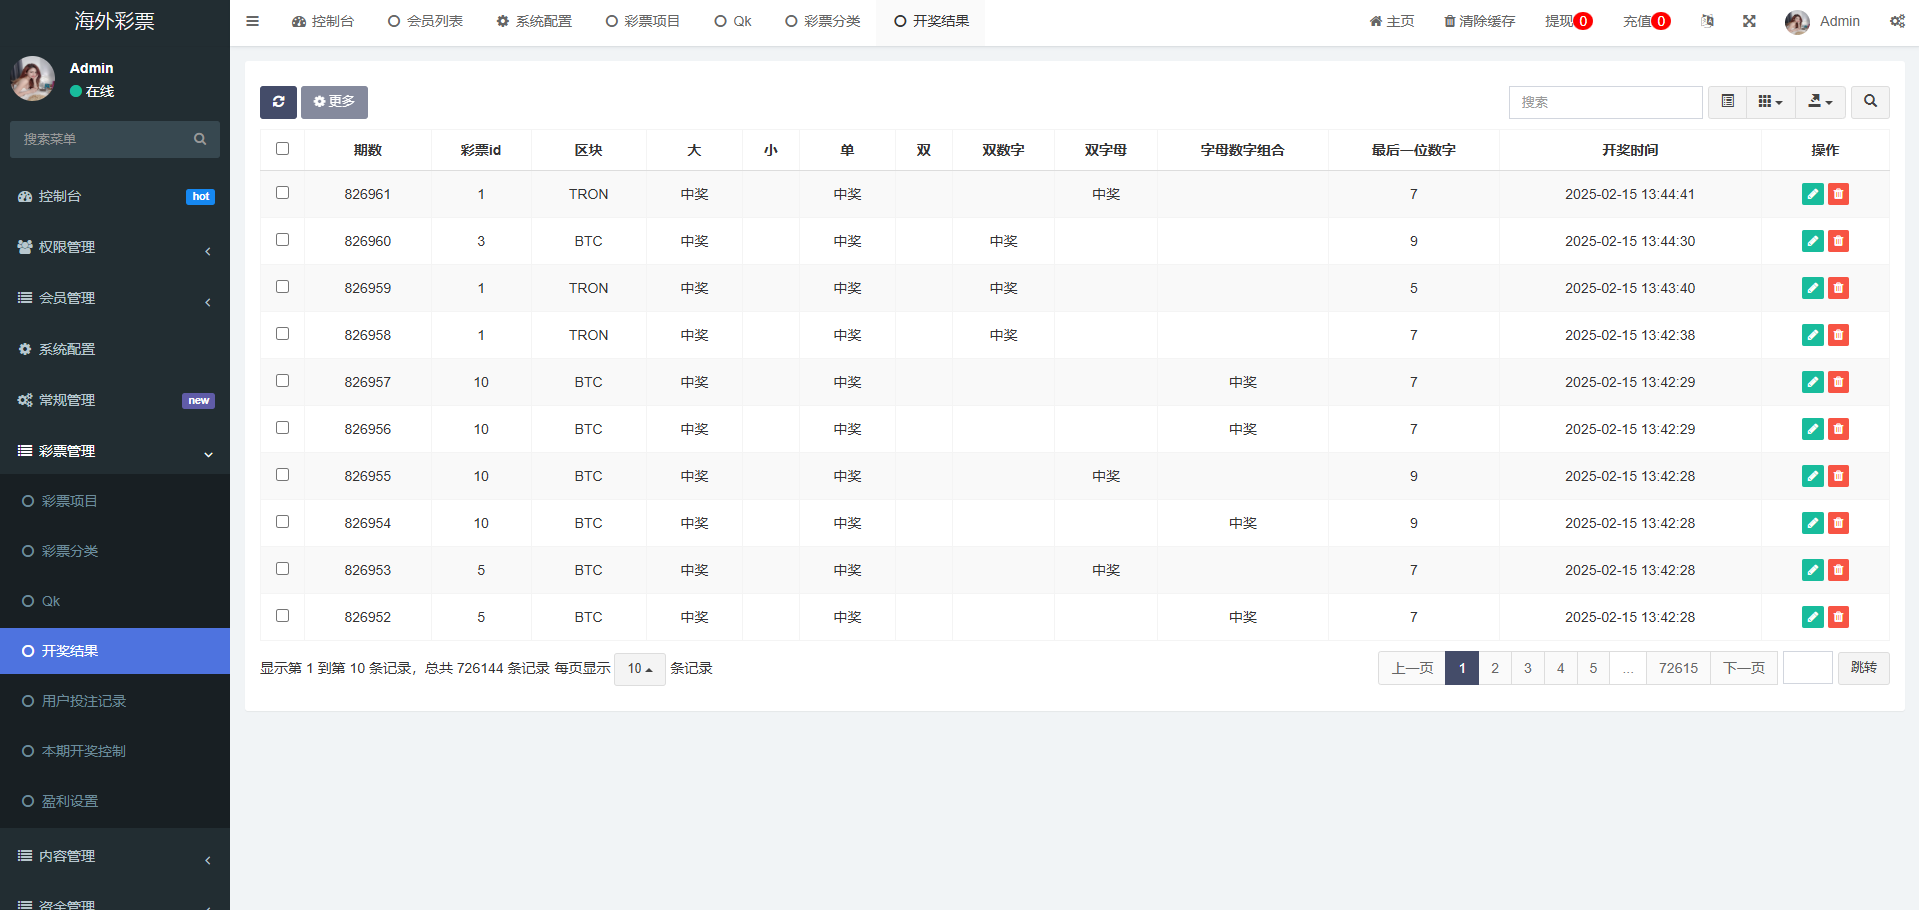Click the refresh table button
1919x910 pixels.
(x=278, y=102)
